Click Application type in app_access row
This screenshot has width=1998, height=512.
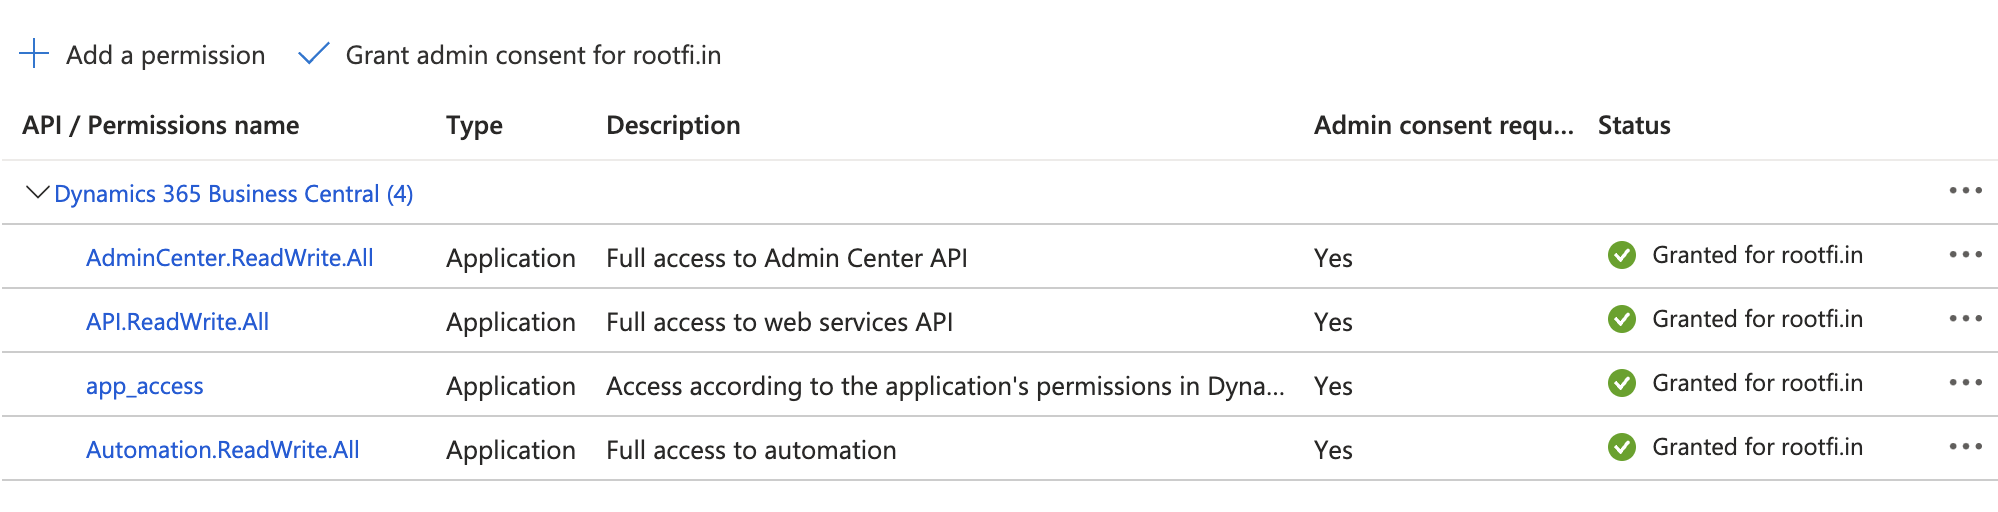[511, 387]
